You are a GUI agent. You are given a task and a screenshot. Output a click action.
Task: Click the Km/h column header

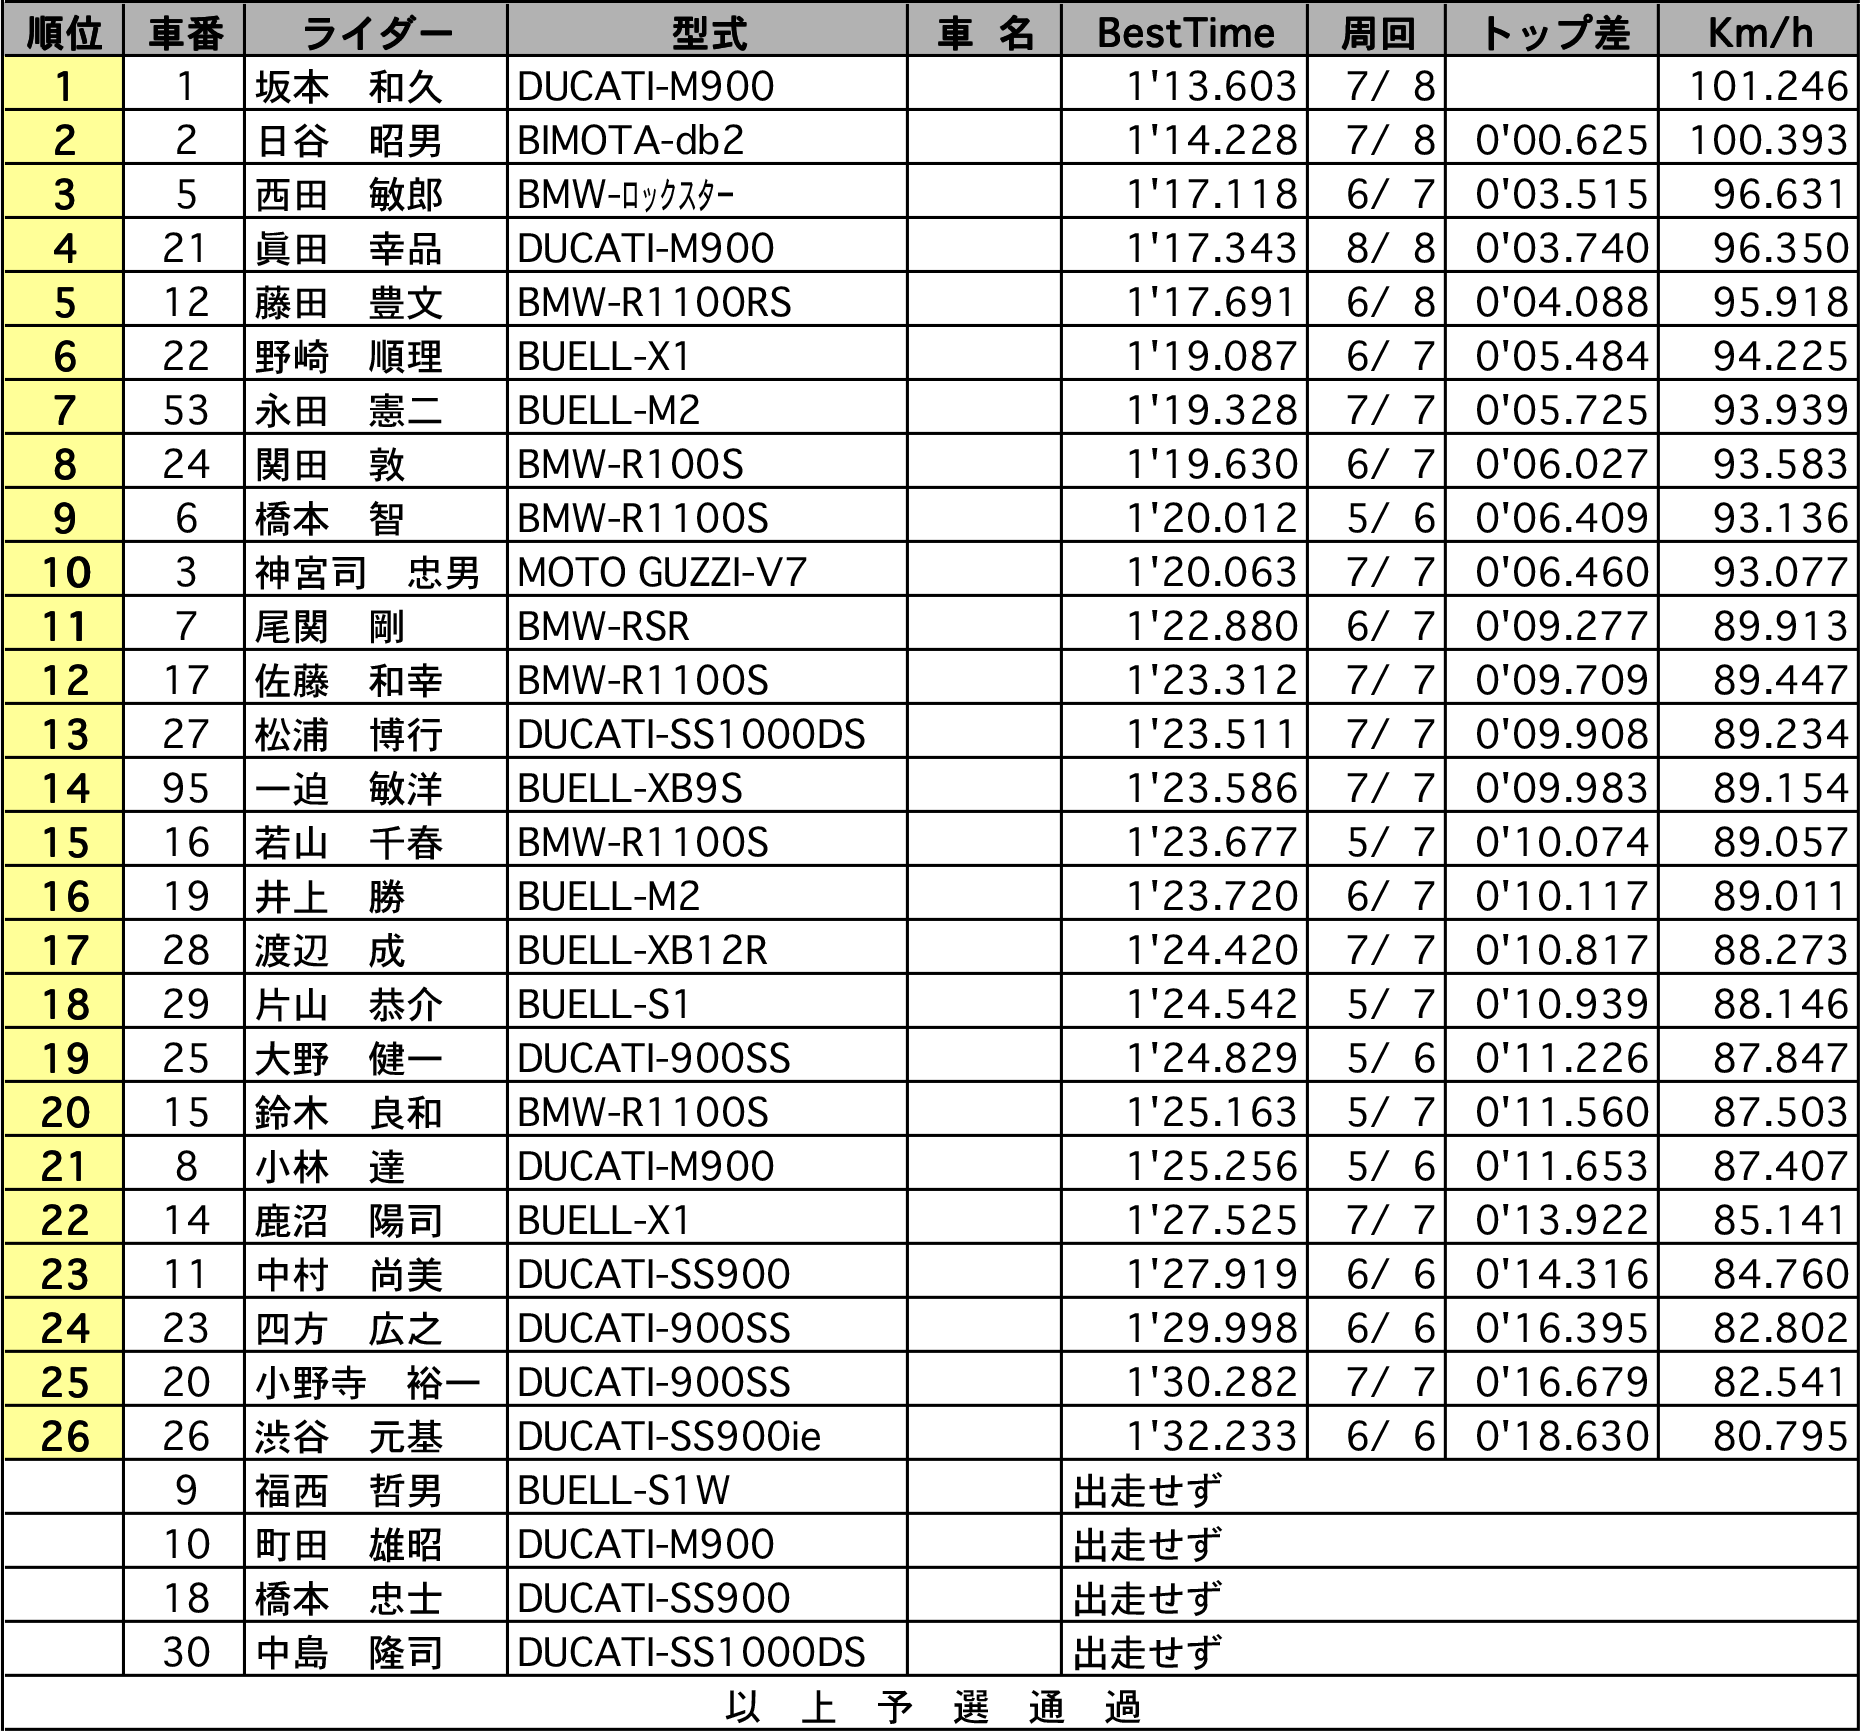click(x=1759, y=32)
